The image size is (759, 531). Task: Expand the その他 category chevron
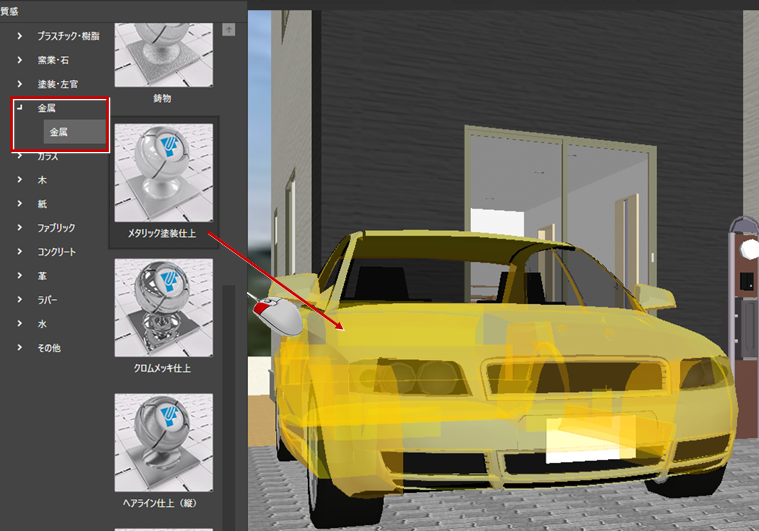(x=19, y=348)
